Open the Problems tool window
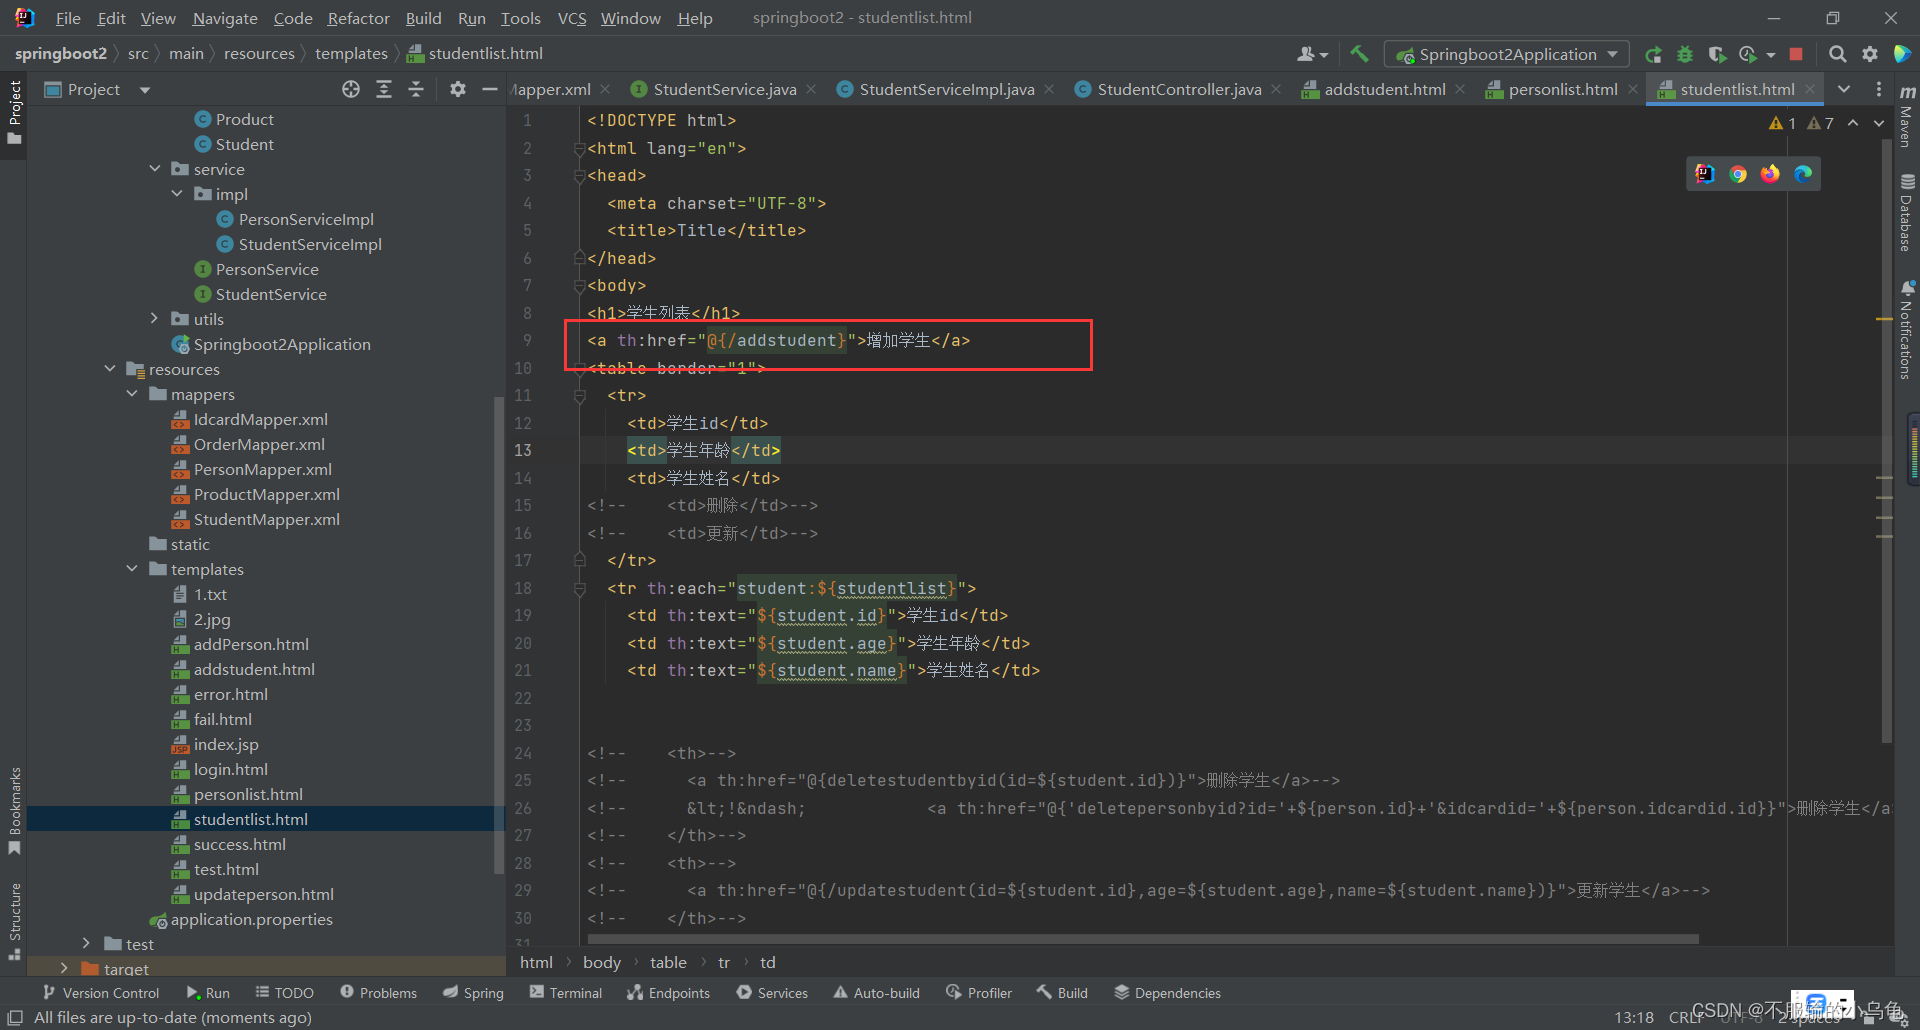 (378, 992)
